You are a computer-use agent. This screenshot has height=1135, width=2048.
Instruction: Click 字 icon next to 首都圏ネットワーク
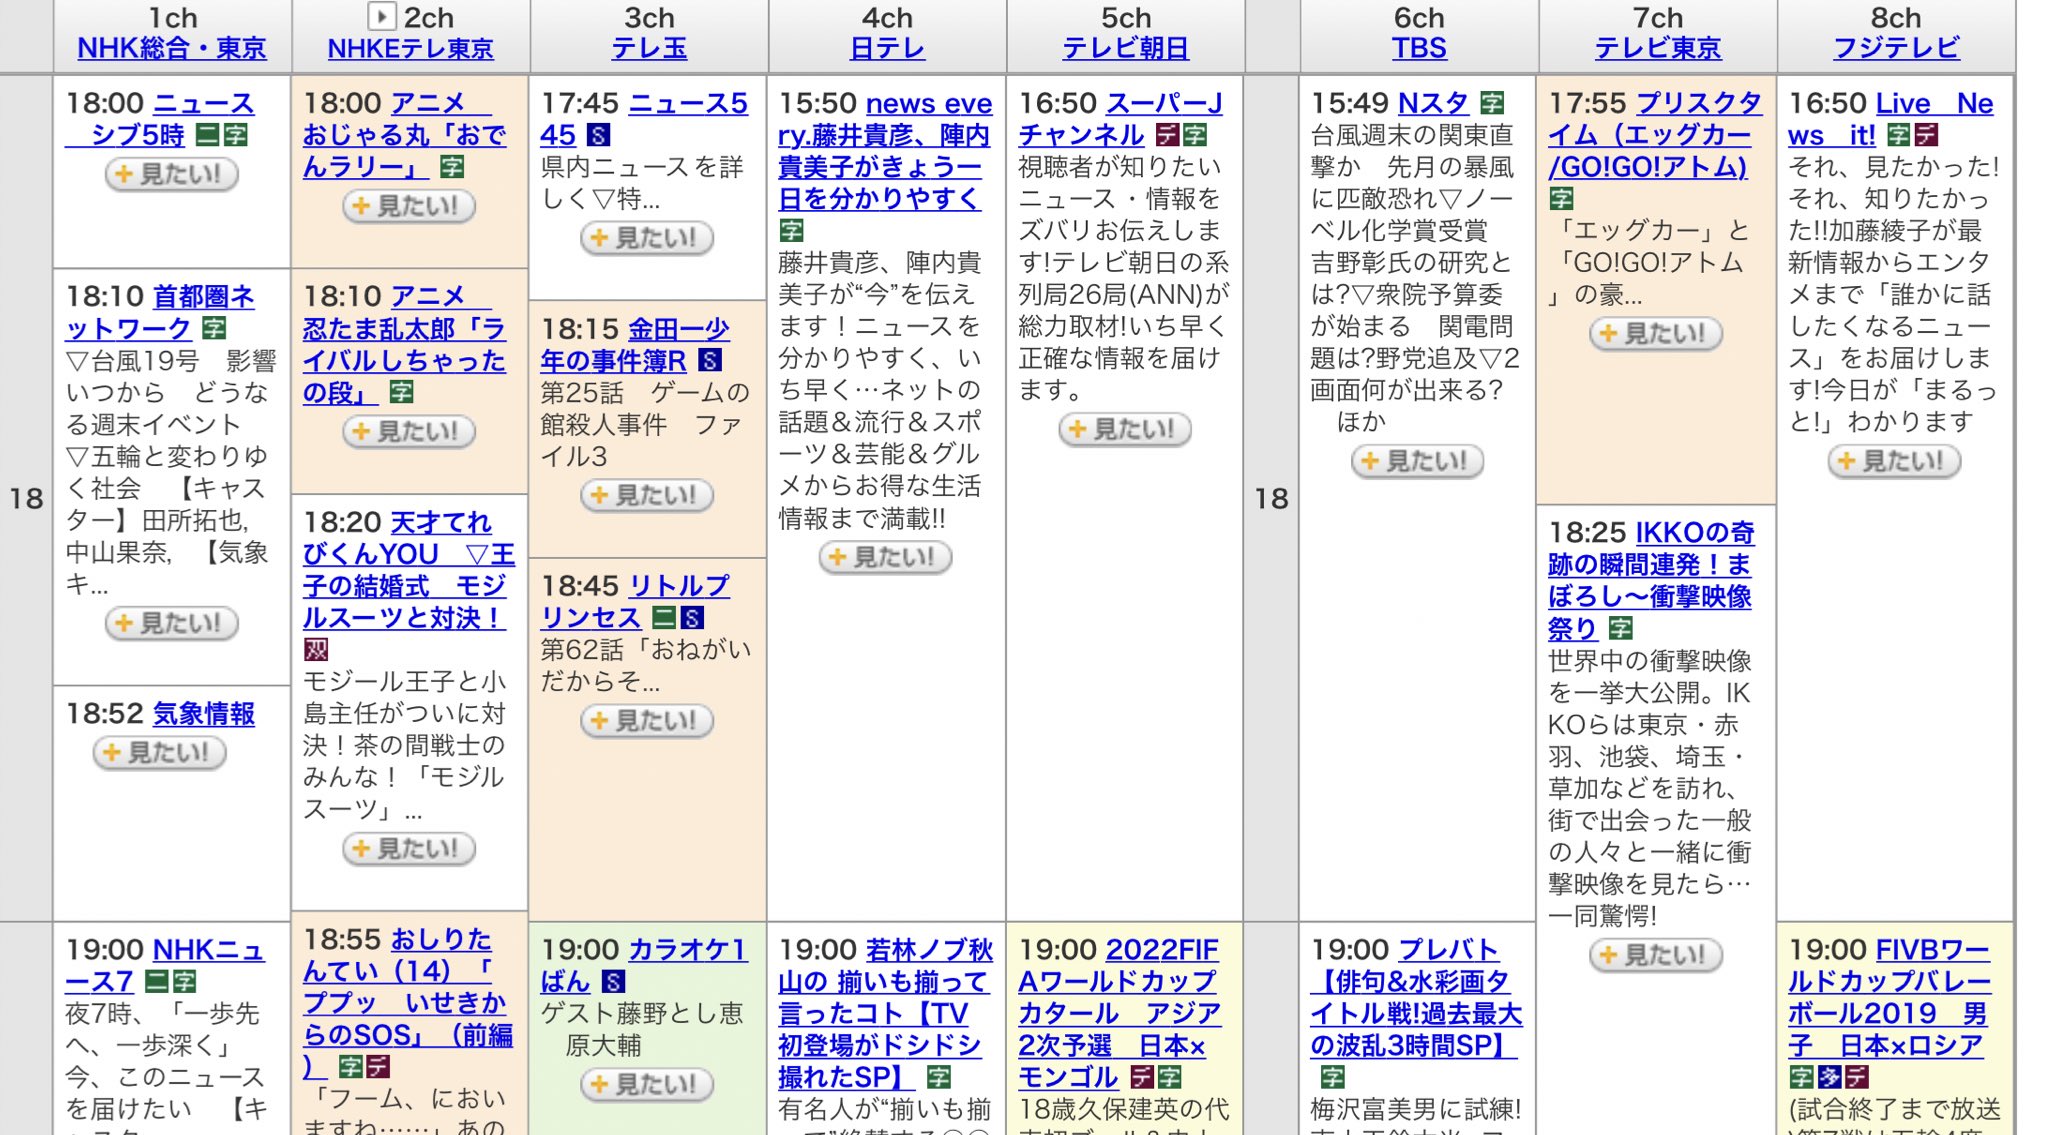(214, 328)
